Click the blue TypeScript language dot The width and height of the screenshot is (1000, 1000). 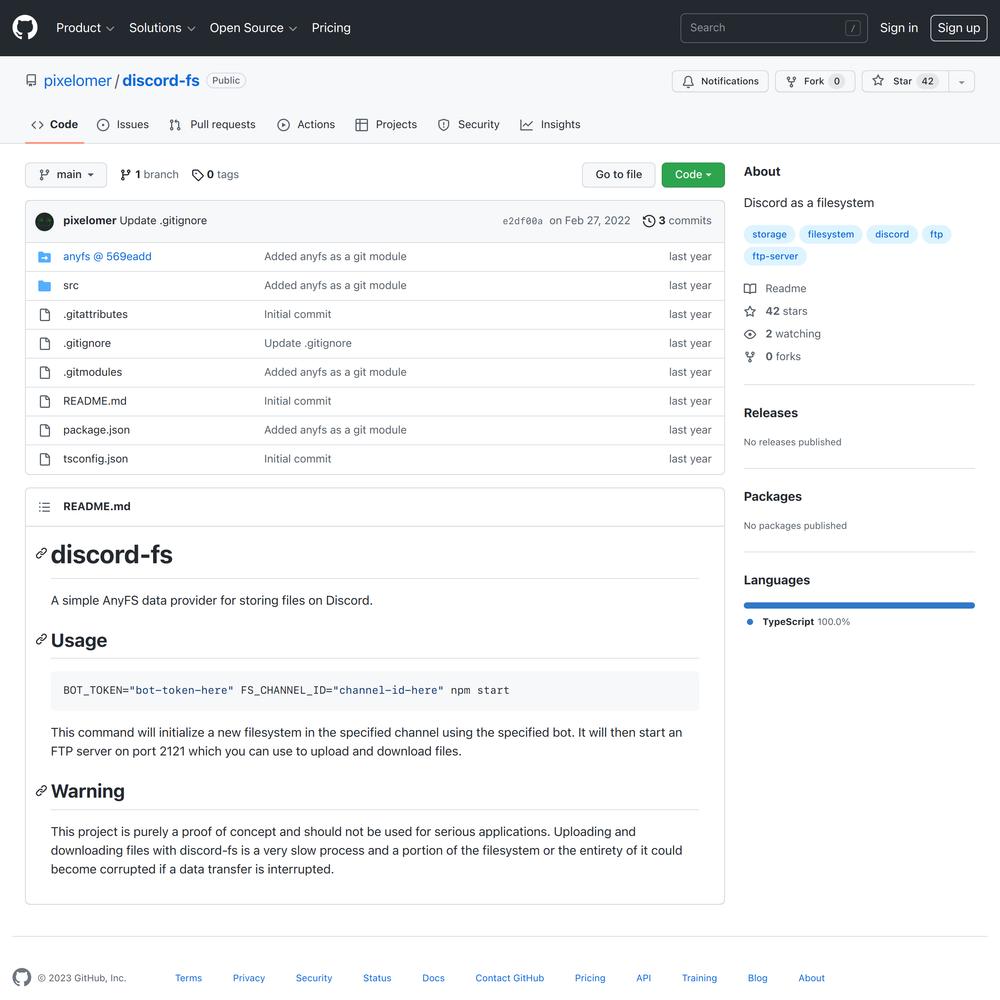(750, 622)
